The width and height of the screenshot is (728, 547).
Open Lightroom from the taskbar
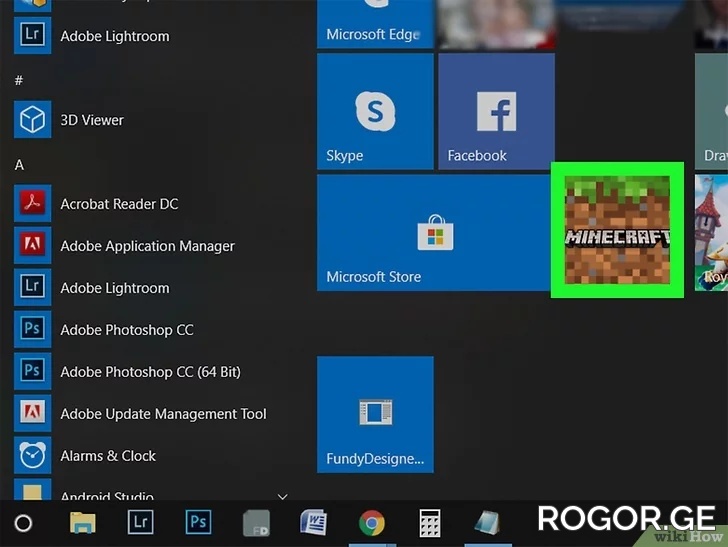140,523
